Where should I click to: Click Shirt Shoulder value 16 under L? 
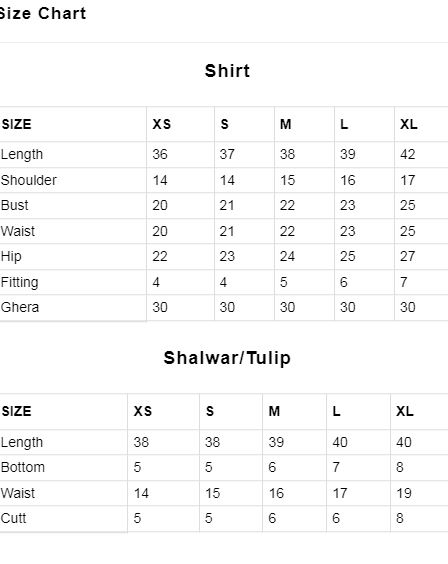click(x=348, y=180)
